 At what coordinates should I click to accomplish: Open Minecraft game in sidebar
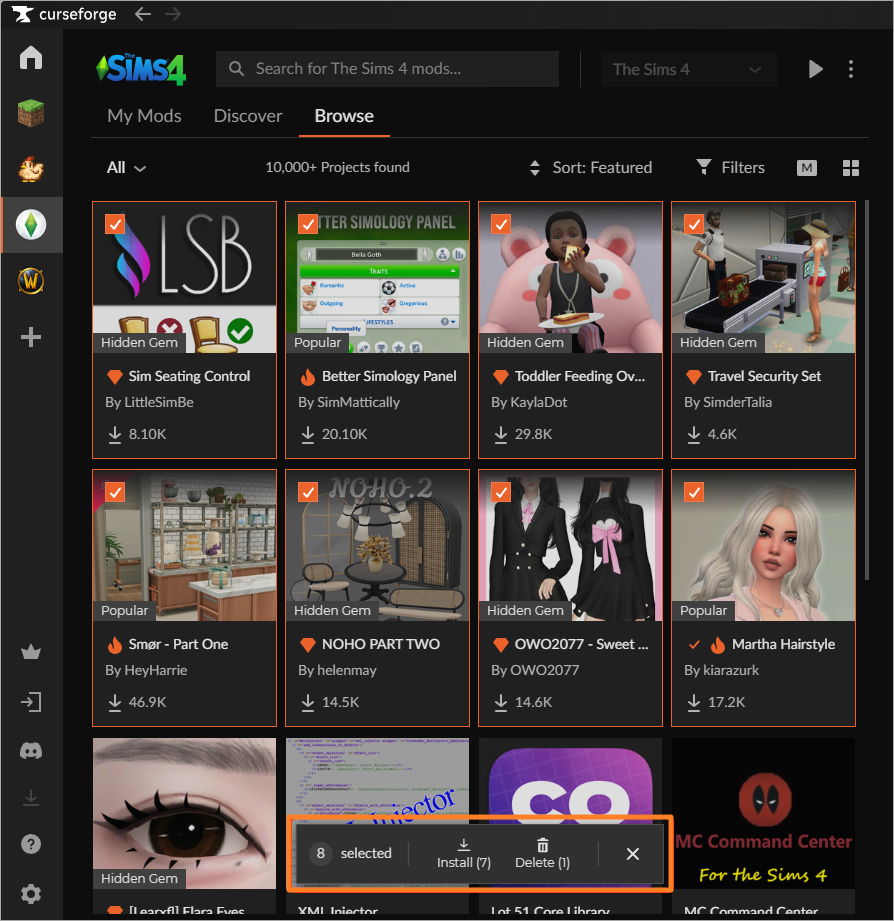click(31, 113)
